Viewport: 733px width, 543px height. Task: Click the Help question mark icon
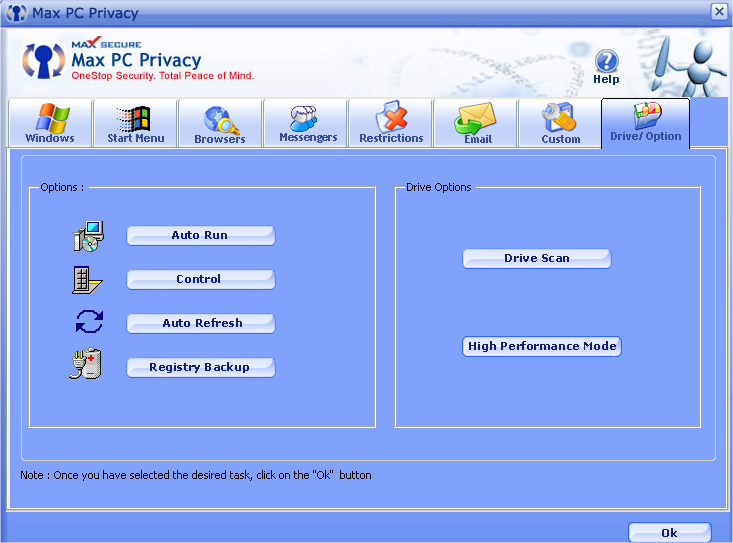(x=606, y=61)
